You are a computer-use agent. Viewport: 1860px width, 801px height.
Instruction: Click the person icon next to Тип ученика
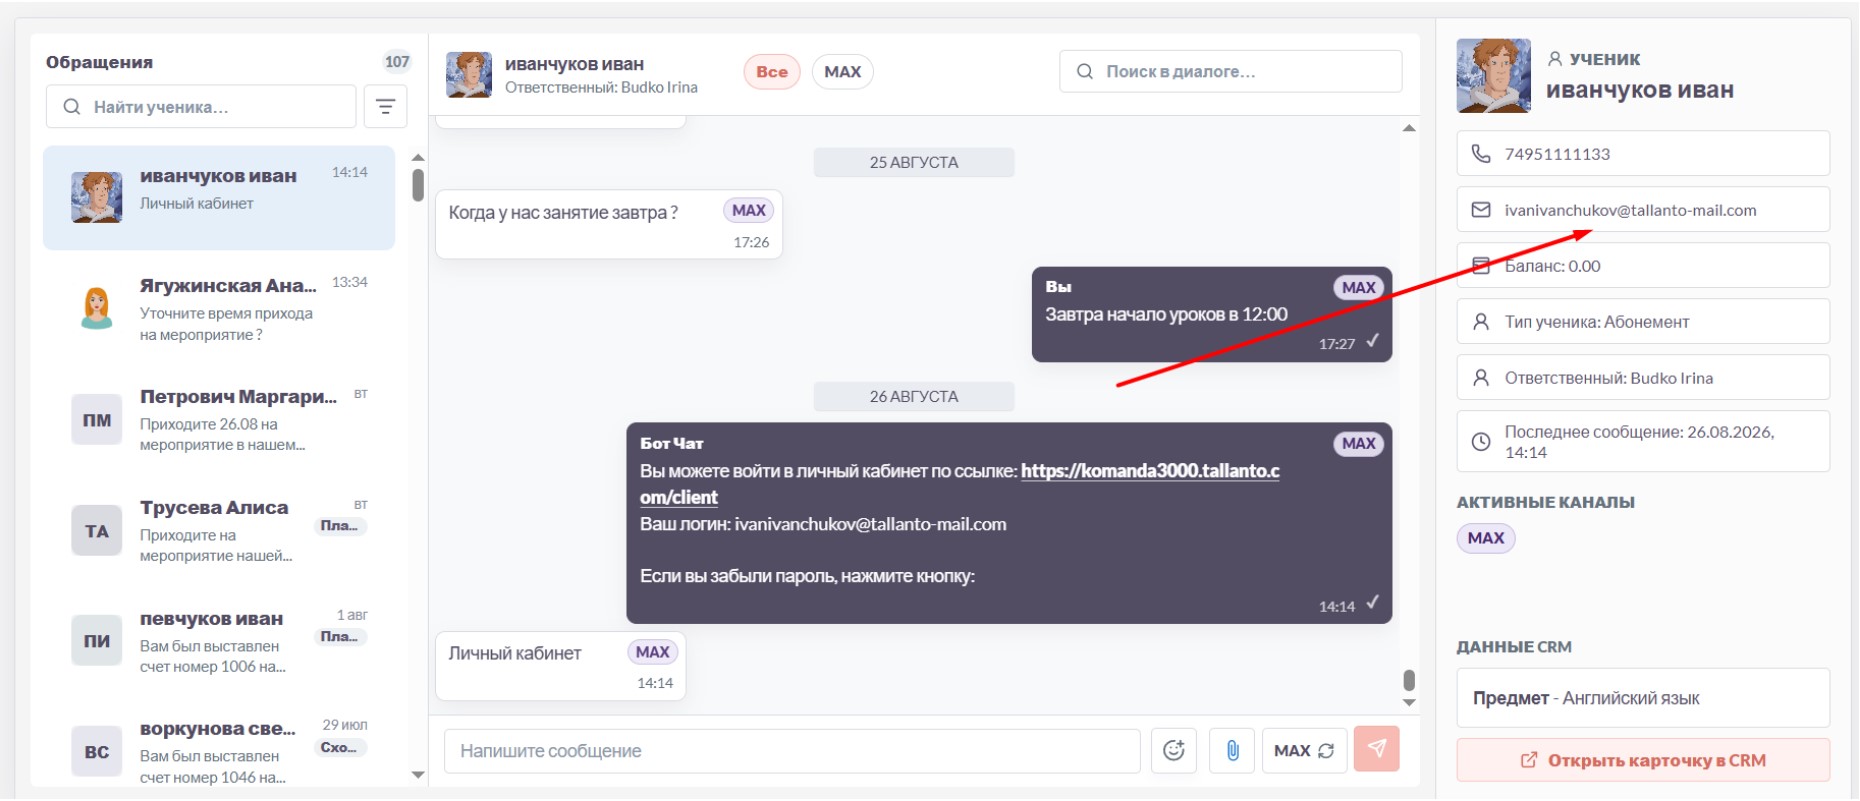coord(1481,322)
